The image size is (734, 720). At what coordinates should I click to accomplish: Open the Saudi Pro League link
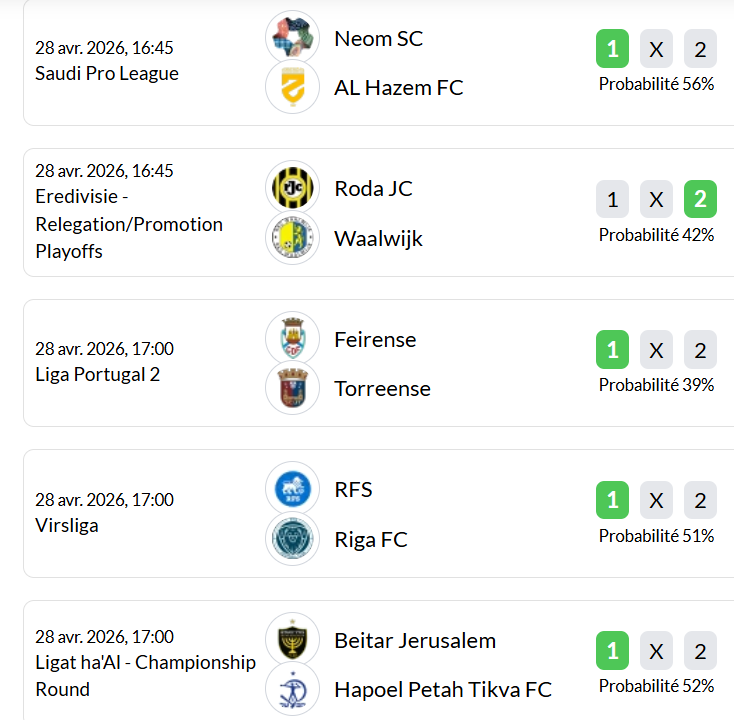(107, 73)
